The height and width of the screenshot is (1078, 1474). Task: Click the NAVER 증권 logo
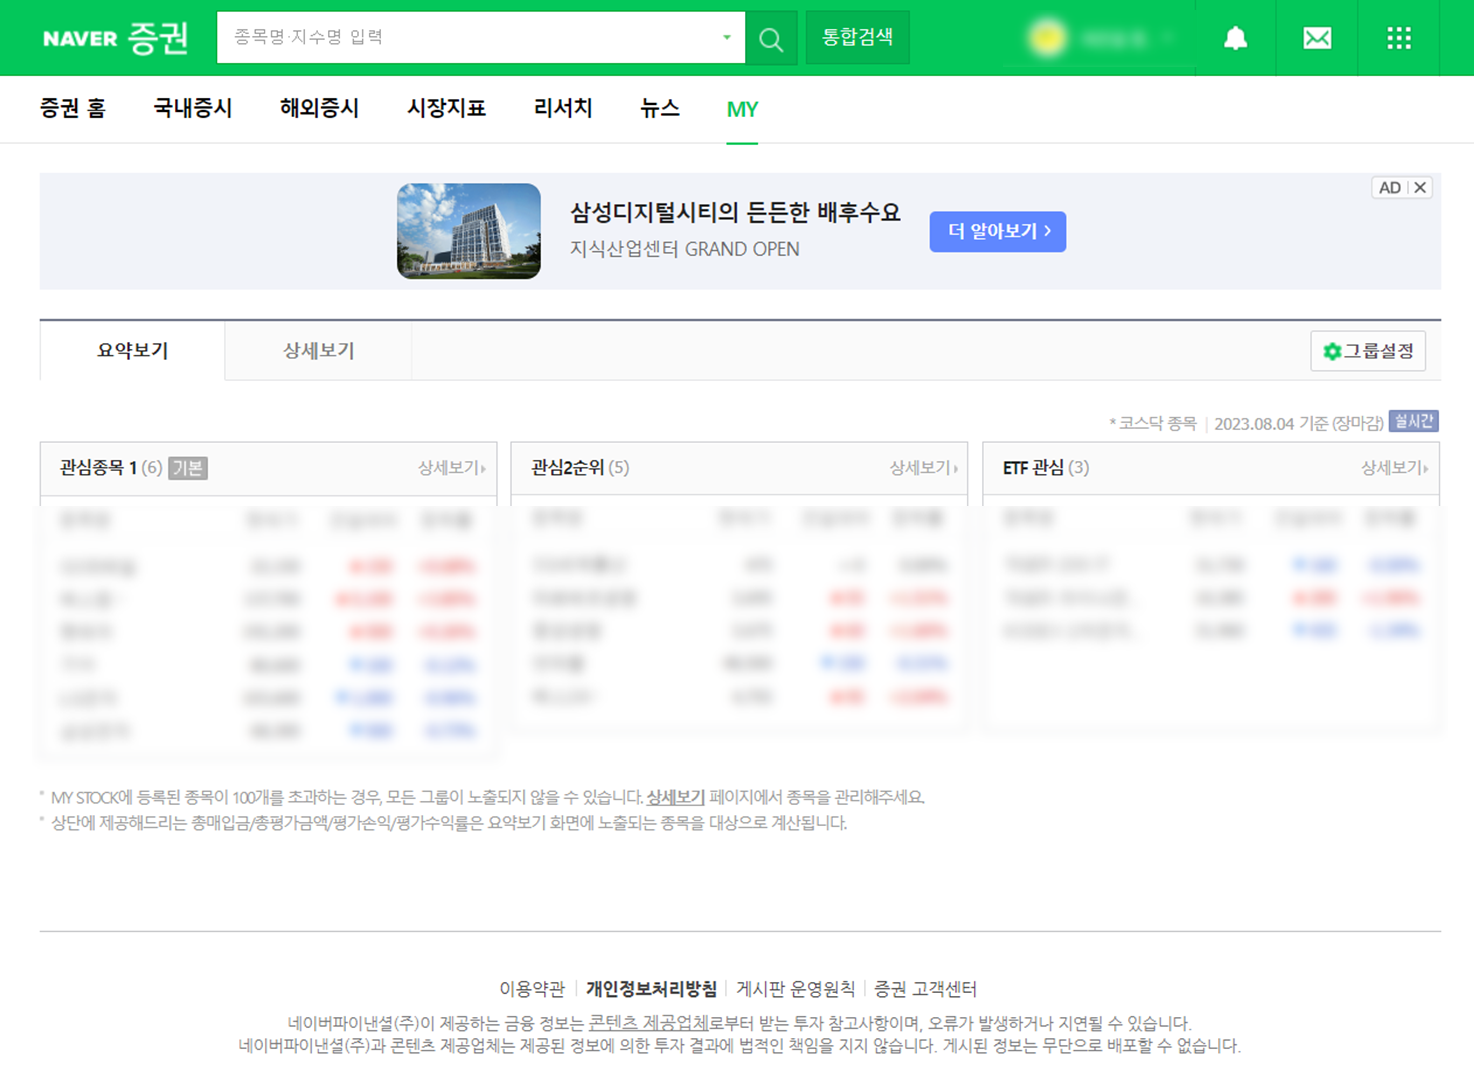click(115, 37)
